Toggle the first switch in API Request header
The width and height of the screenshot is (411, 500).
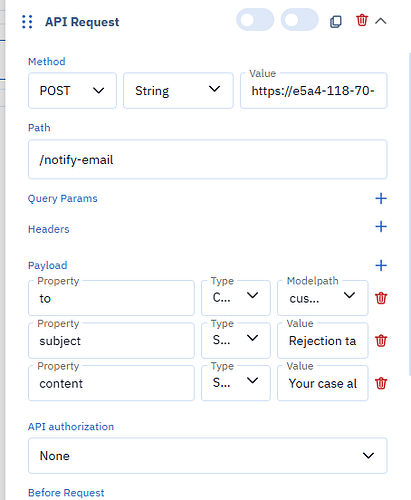click(x=255, y=20)
